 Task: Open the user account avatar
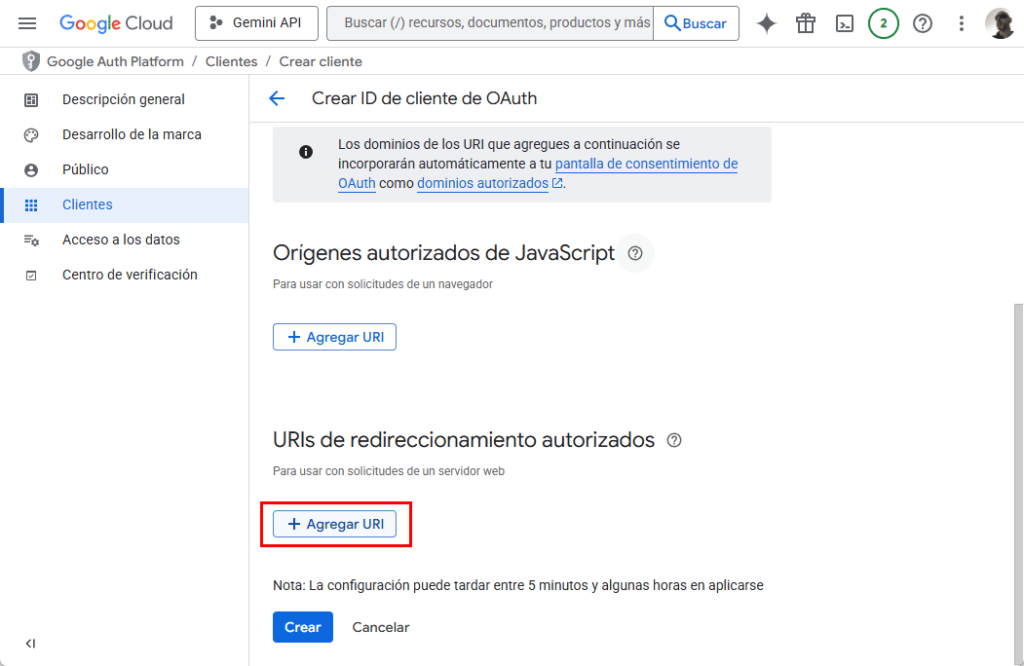coord(999,23)
